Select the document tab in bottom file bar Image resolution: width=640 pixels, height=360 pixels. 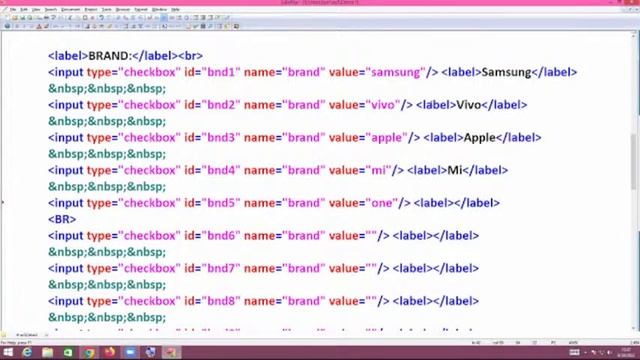[x=27, y=335]
